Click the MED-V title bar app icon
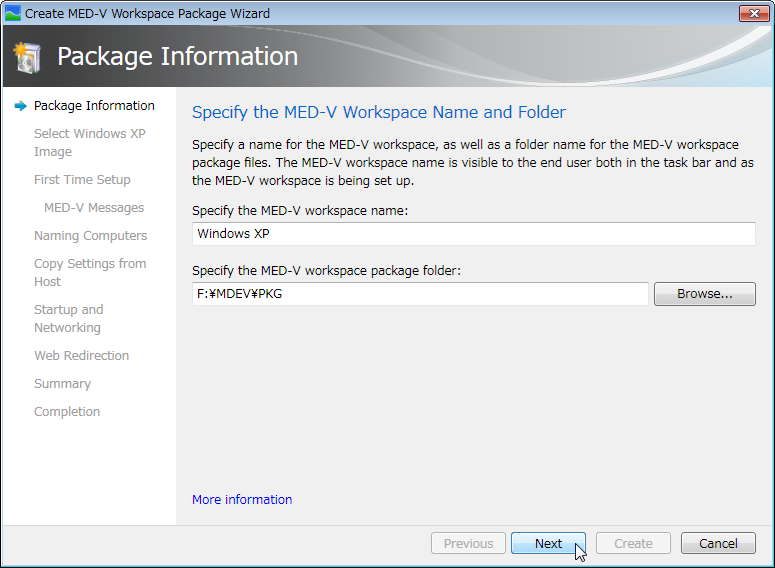The image size is (775, 568). [13, 13]
